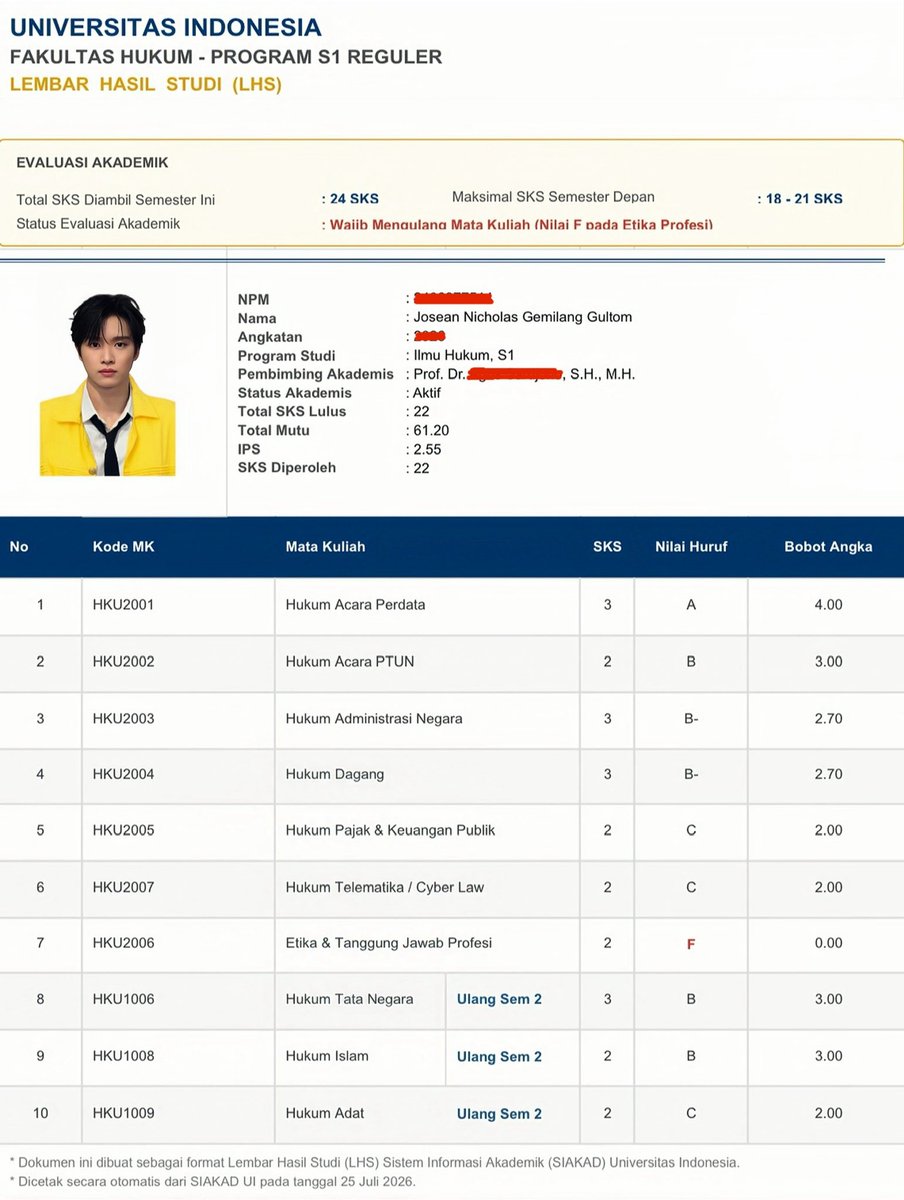Image resolution: width=904 pixels, height=1200 pixels.
Task: Click grade A for Hukum Acara Perdata
Action: click(x=691, y=605)
